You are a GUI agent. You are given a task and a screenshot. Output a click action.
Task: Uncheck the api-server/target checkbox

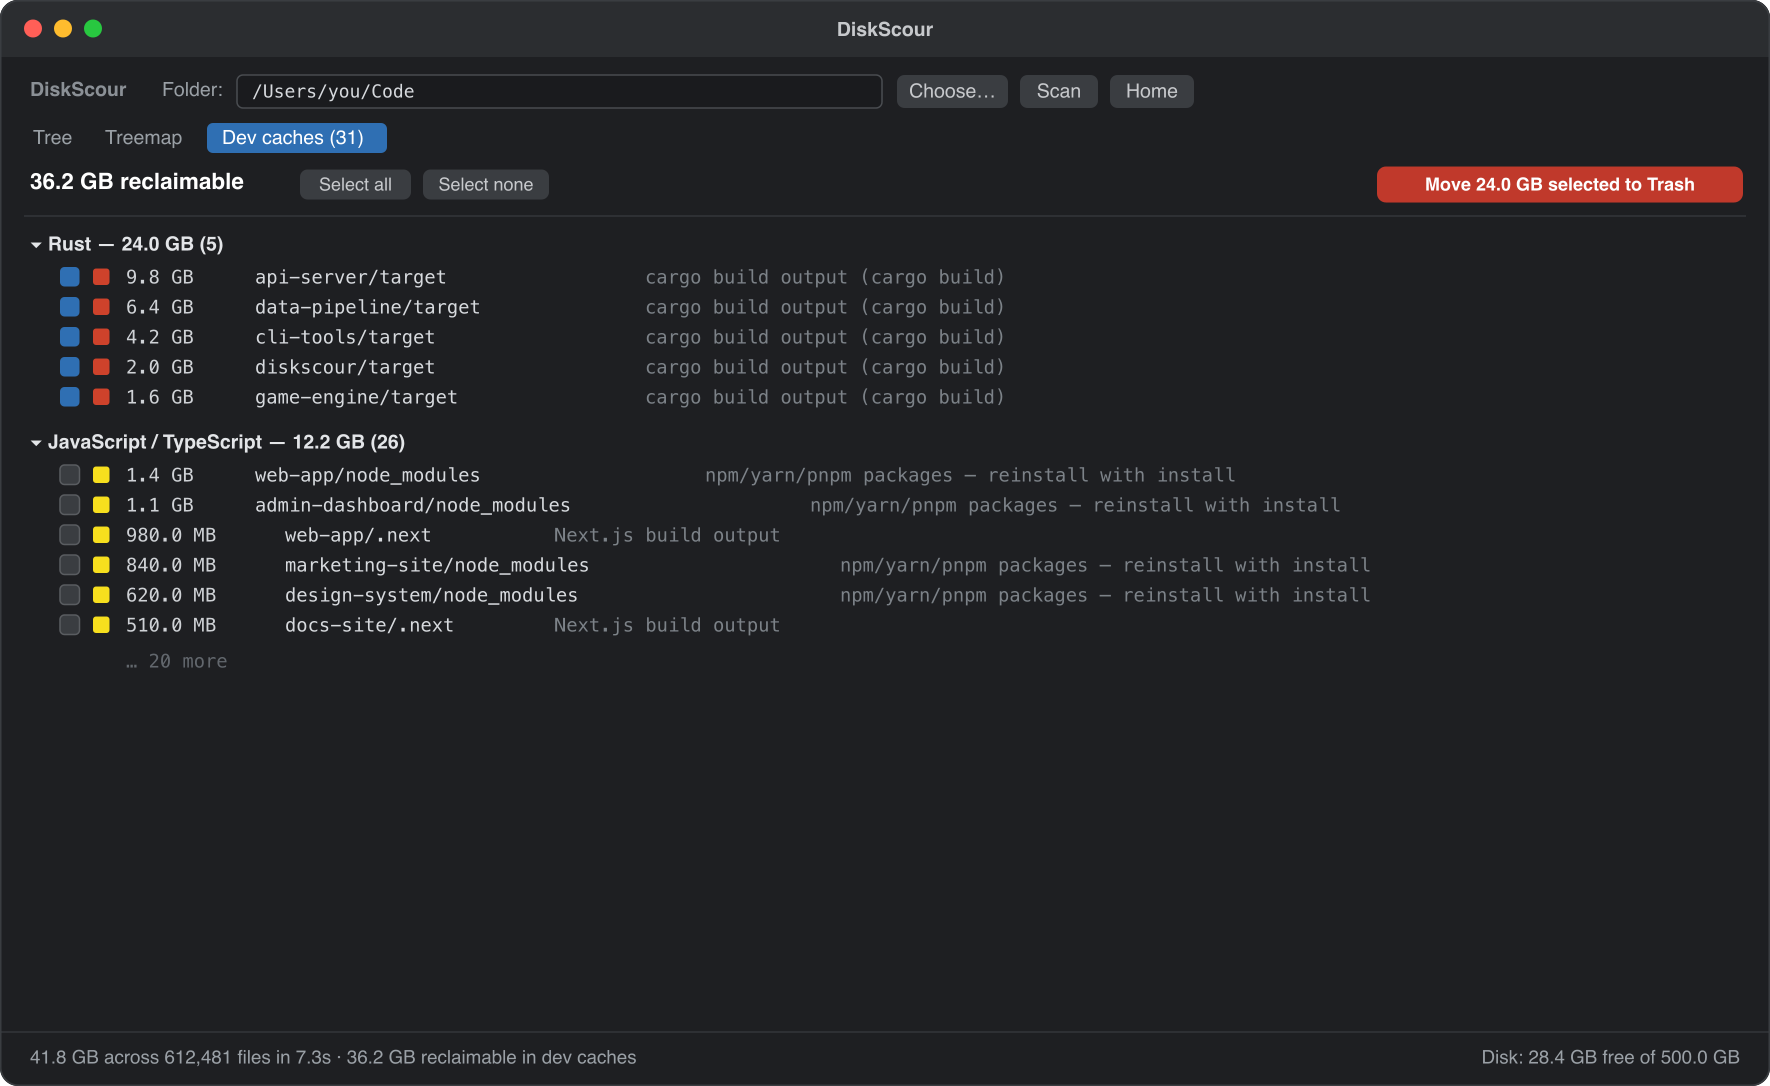[70, 277]
